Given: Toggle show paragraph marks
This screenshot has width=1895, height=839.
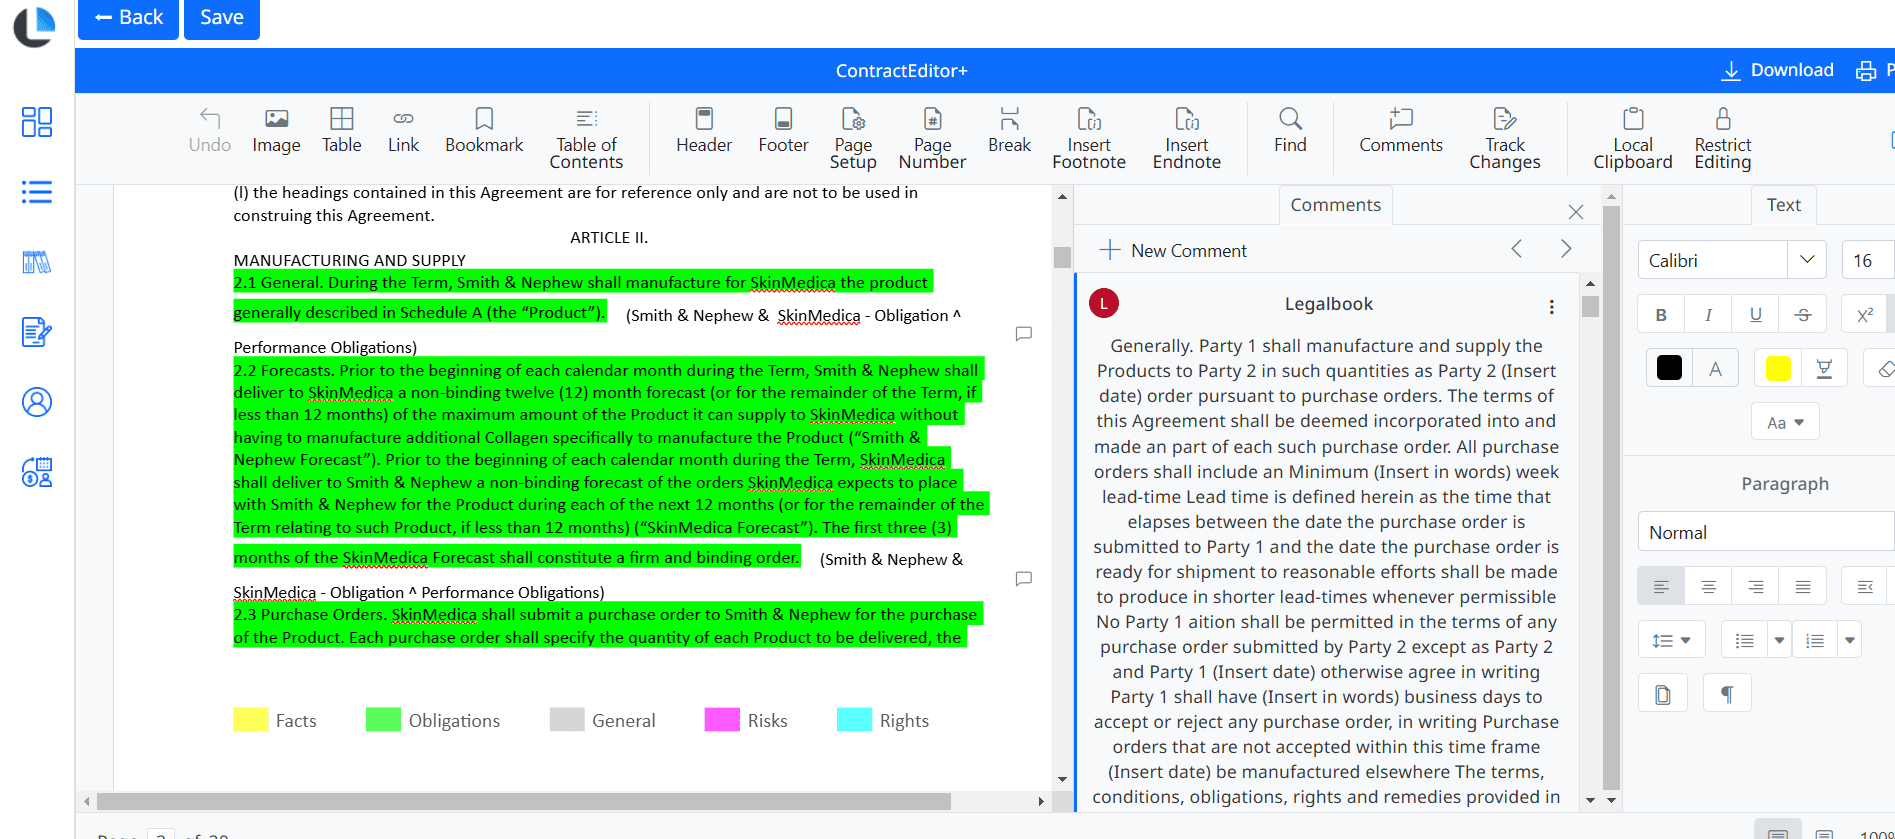Looking at the screenshot, I should [x=1727, y=694].
